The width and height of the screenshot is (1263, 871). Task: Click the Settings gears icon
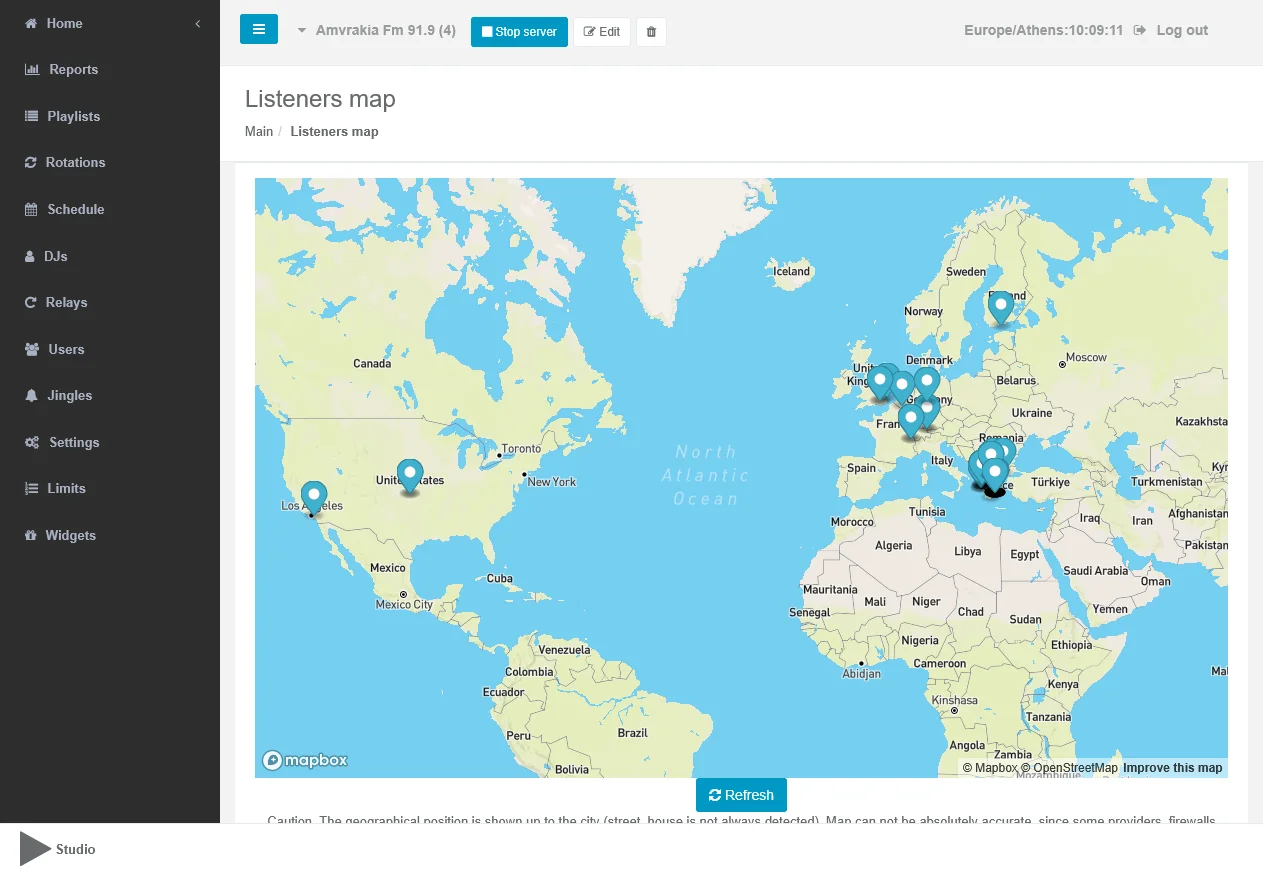tap(32, 442)
